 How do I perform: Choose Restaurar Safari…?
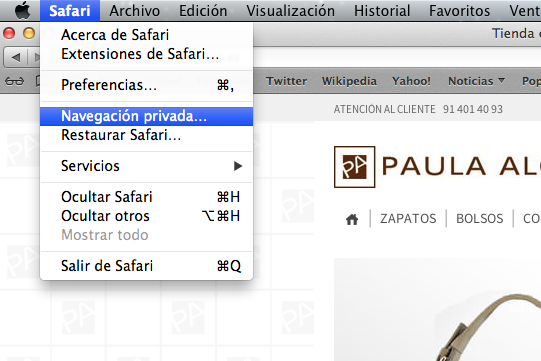click(x=147, y=135)
